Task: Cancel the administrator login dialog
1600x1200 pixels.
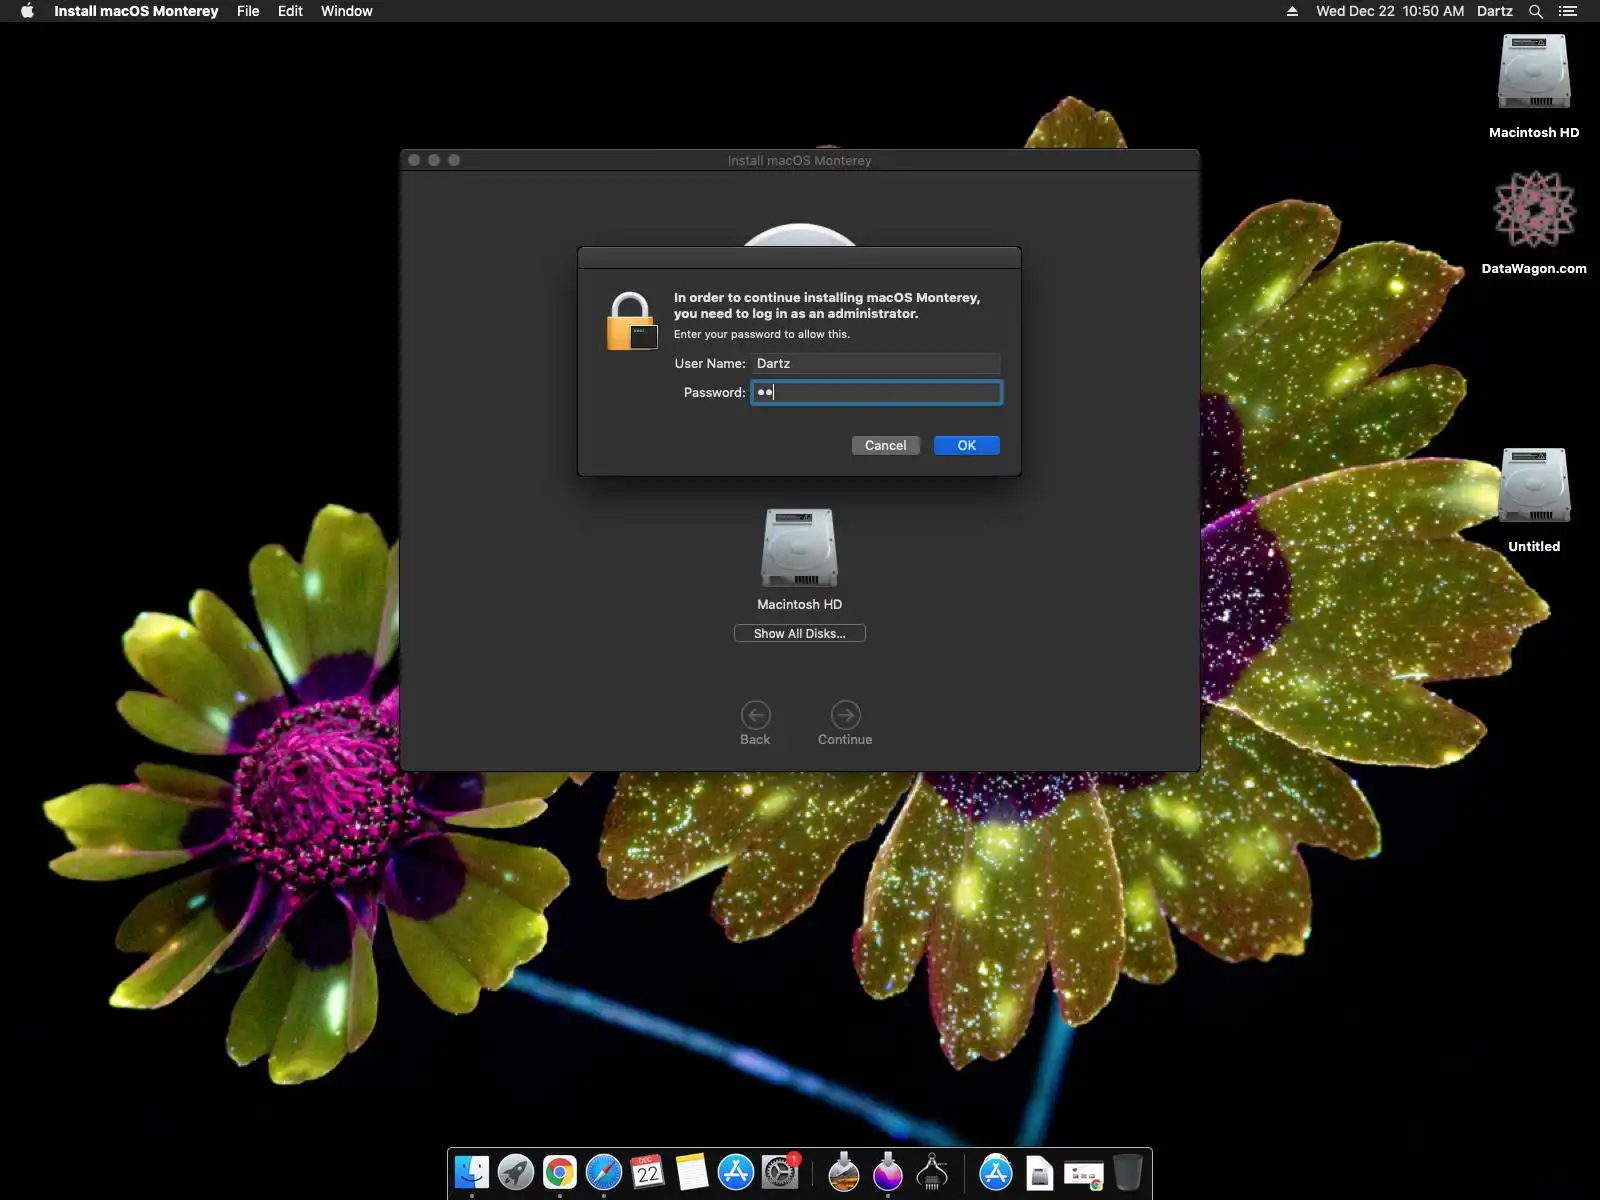Action: pos(886,445)
